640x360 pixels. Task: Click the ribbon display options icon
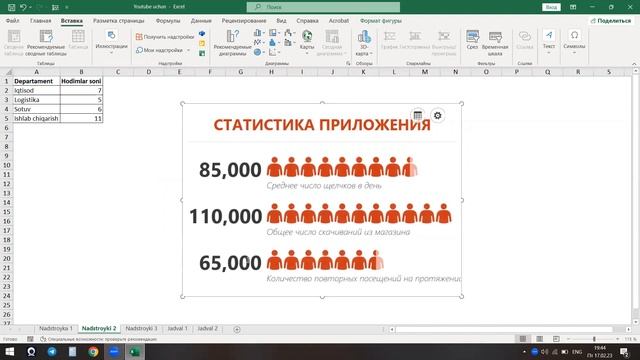click(573, 7)
